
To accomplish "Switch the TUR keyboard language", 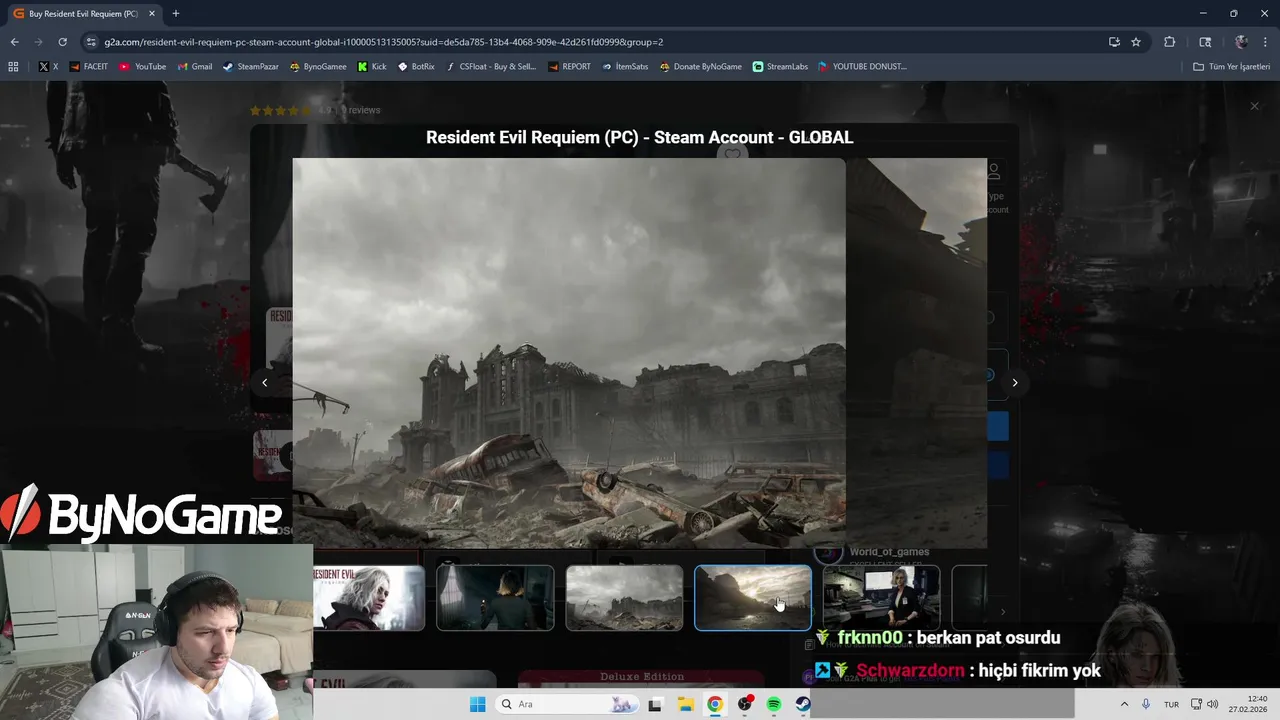I will tap(1171, 704).
